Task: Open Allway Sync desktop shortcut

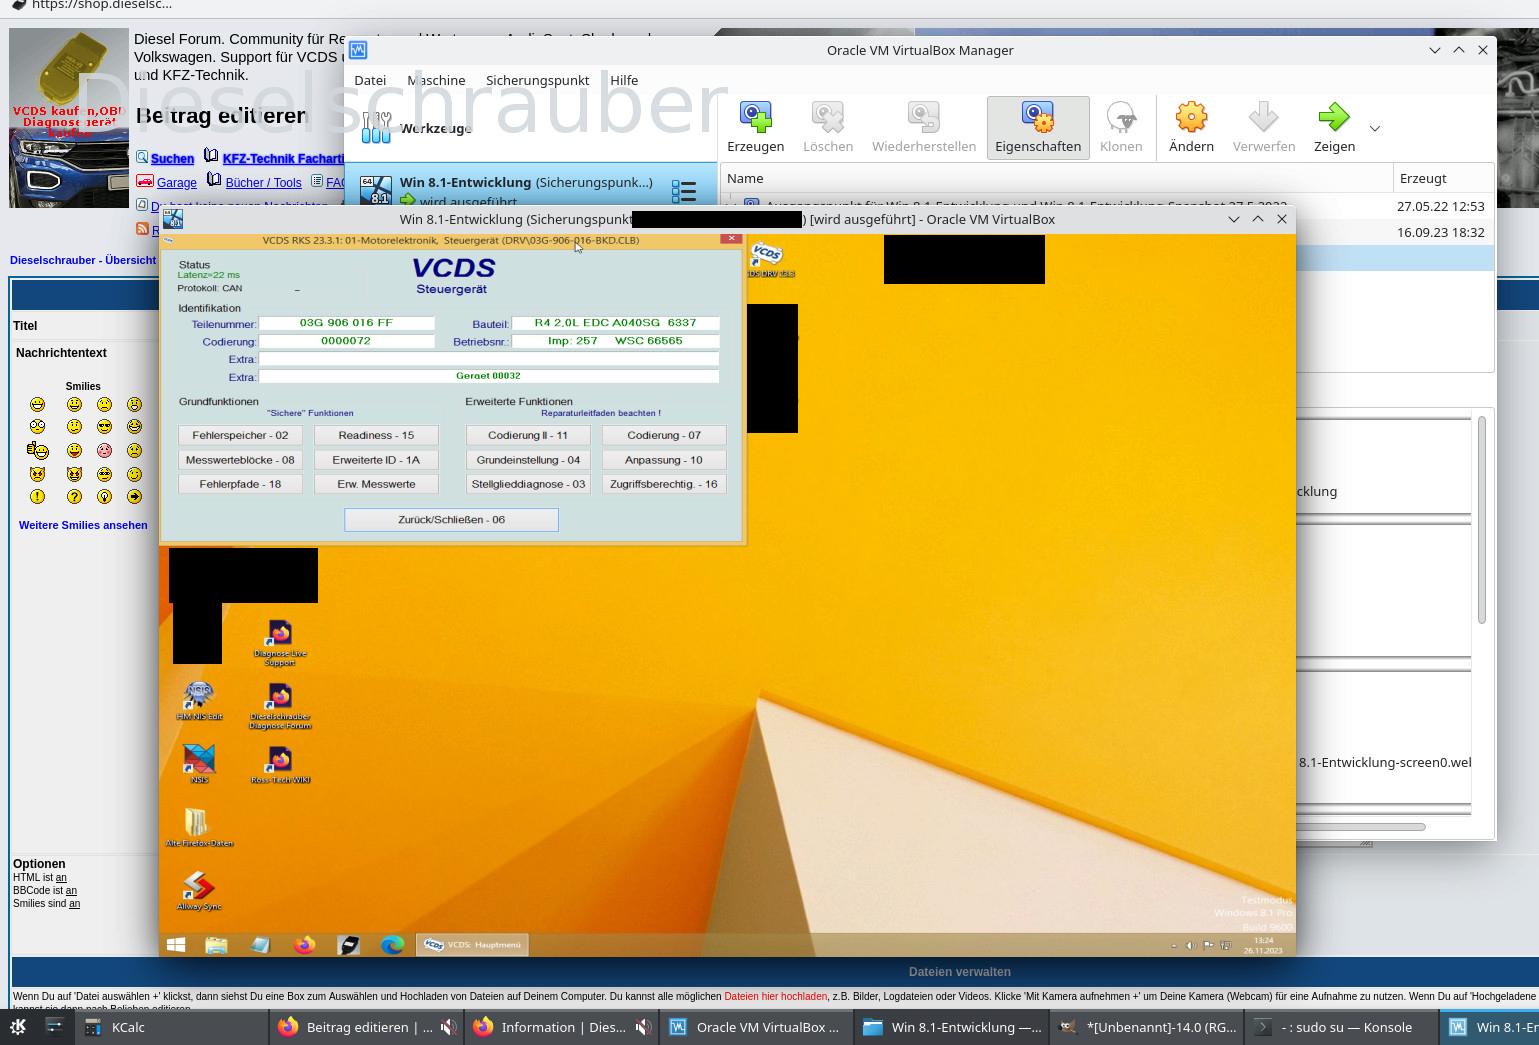Action: 199,891
